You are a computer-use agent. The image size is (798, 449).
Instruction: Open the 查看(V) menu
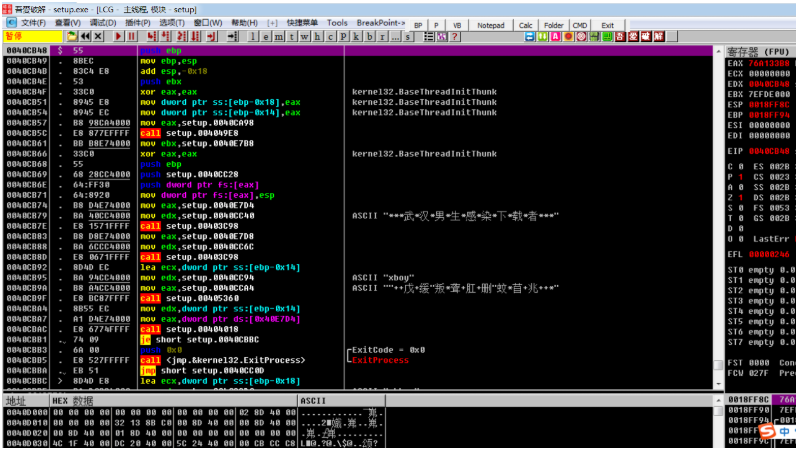68,23
